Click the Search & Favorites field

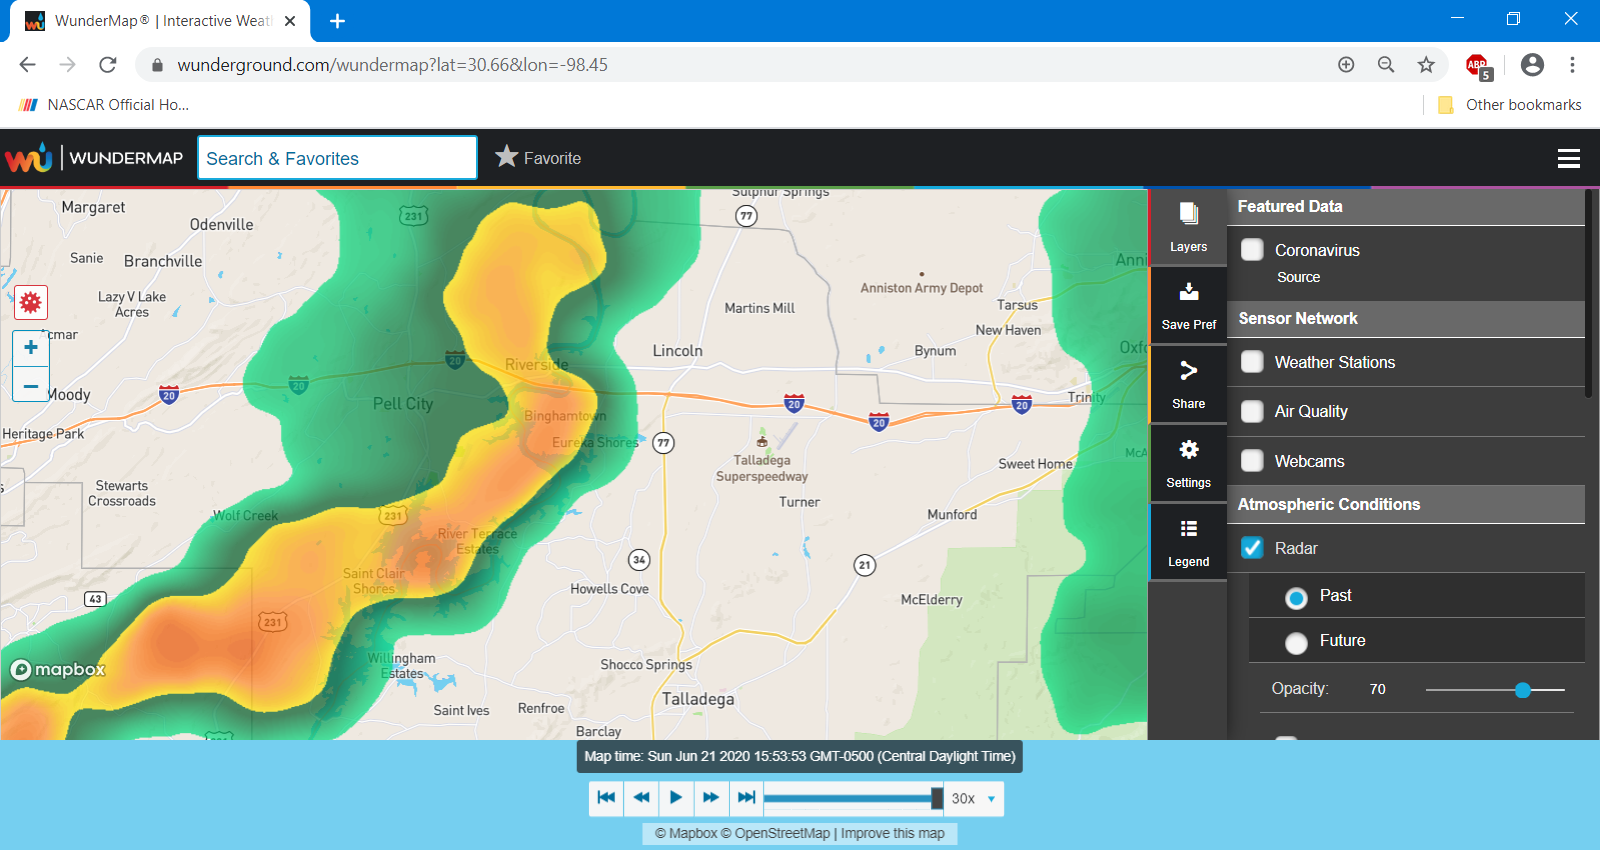coord(337,158)
